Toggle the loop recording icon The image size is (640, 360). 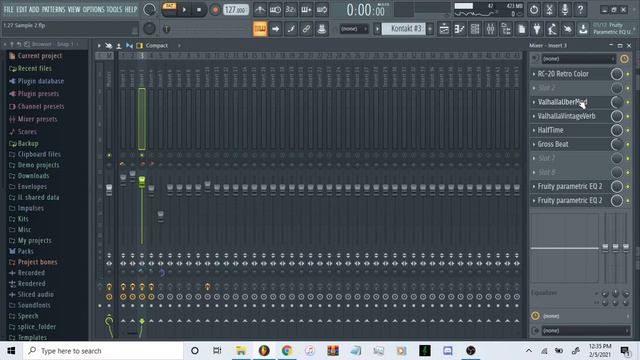(x=322, y=9)
